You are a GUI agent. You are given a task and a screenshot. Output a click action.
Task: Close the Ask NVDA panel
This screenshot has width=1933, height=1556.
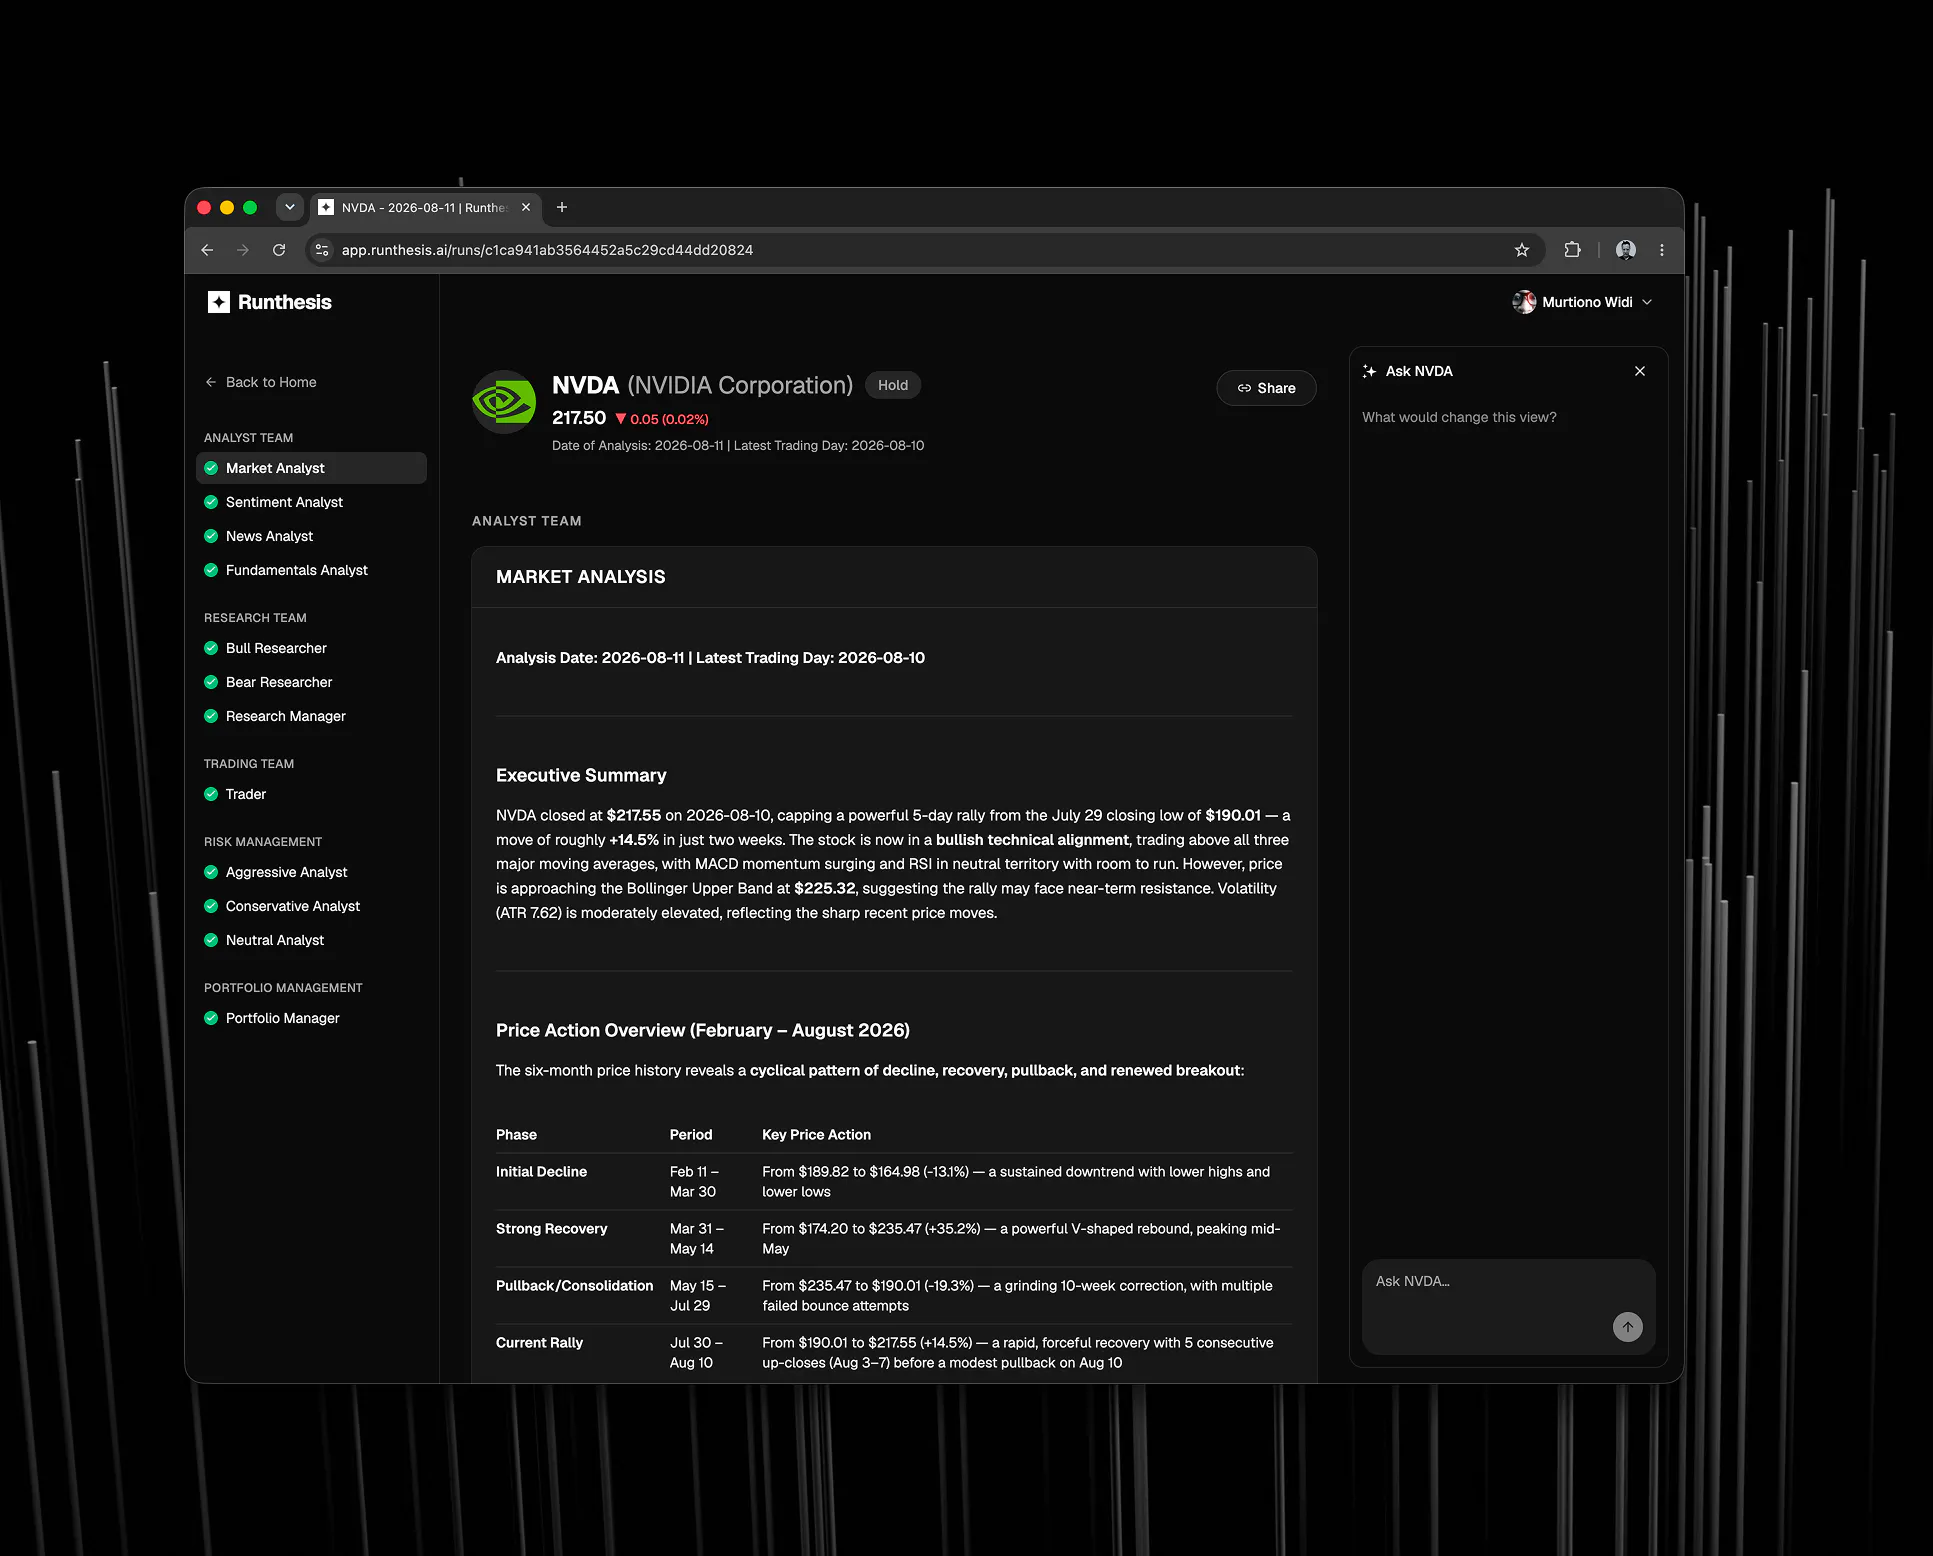(x=1640, y=371)
